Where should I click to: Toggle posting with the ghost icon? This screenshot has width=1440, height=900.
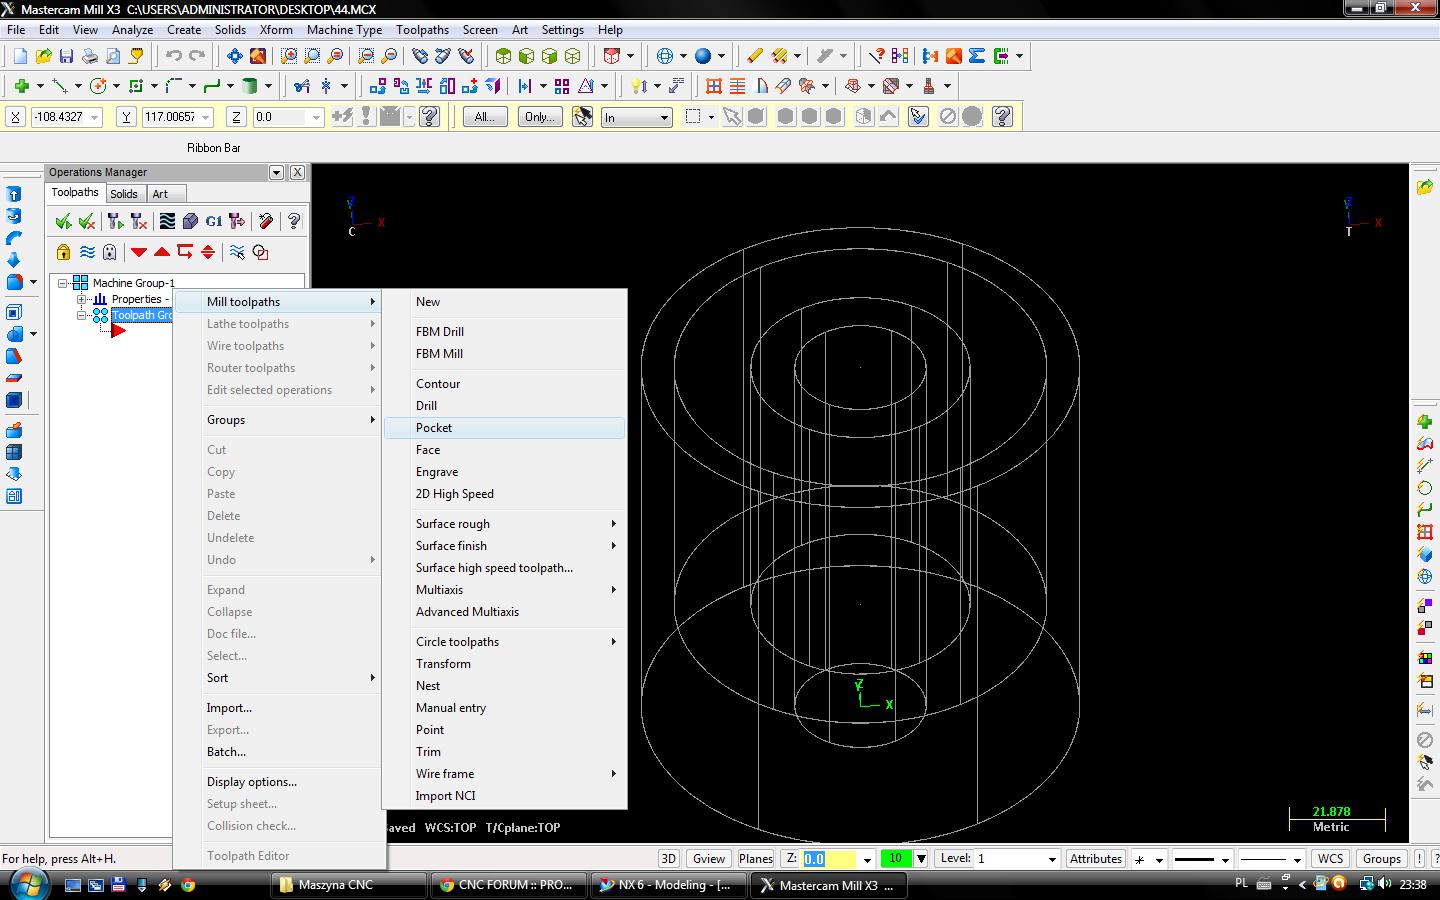click(110, 252)
